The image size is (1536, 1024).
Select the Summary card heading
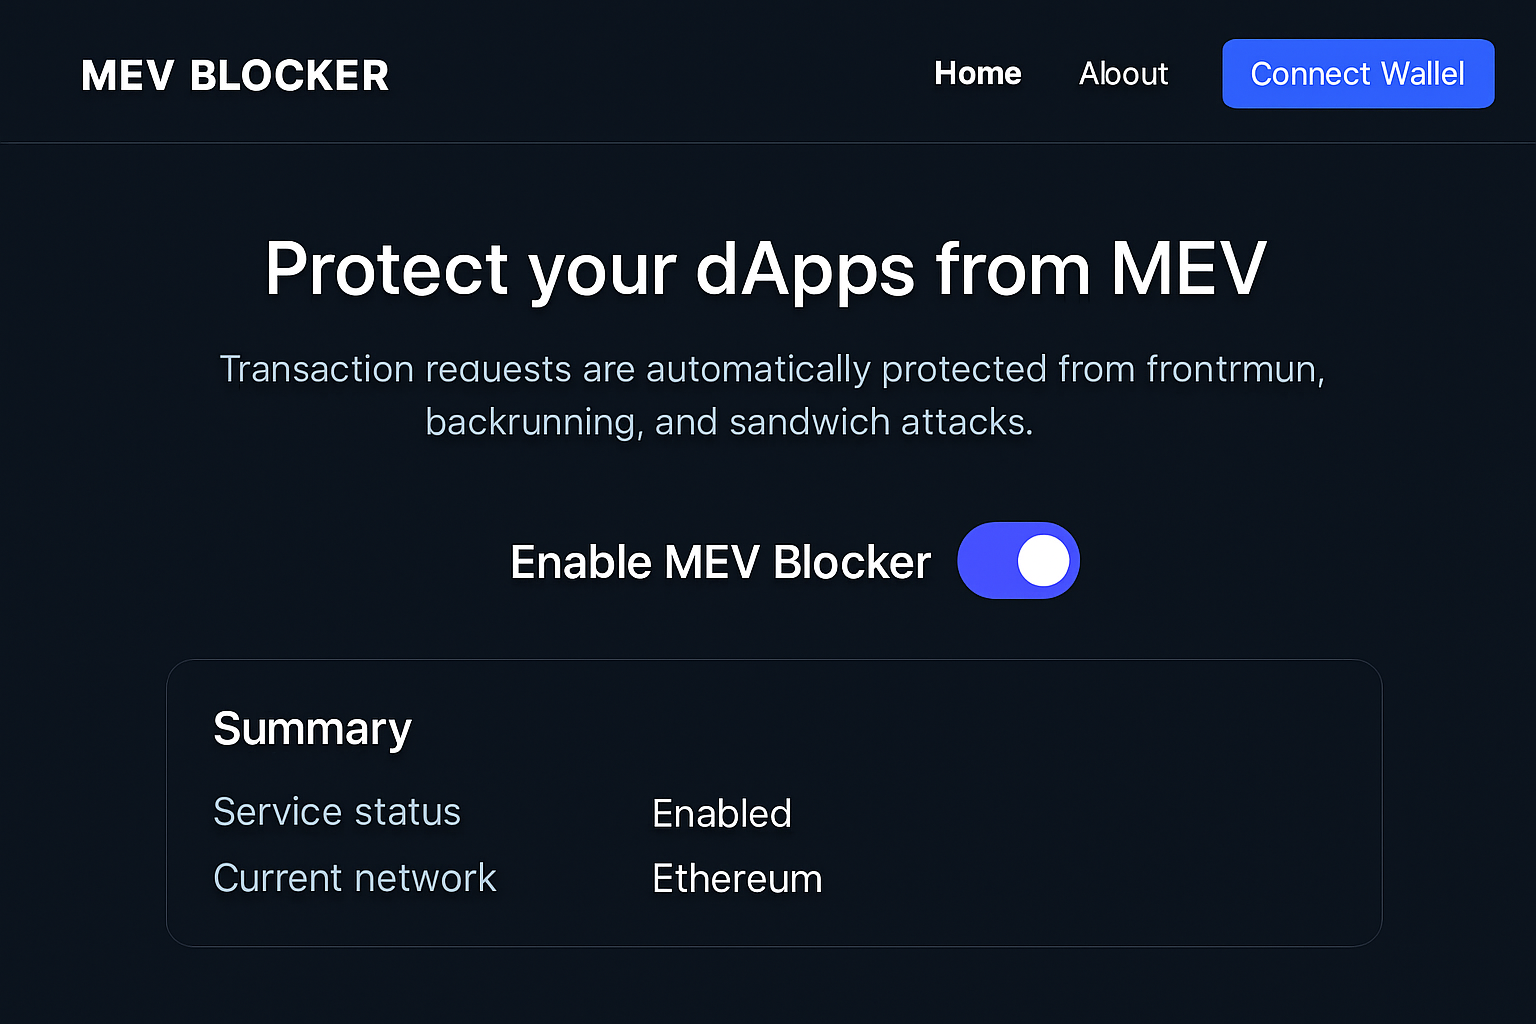tap(311, 728)
